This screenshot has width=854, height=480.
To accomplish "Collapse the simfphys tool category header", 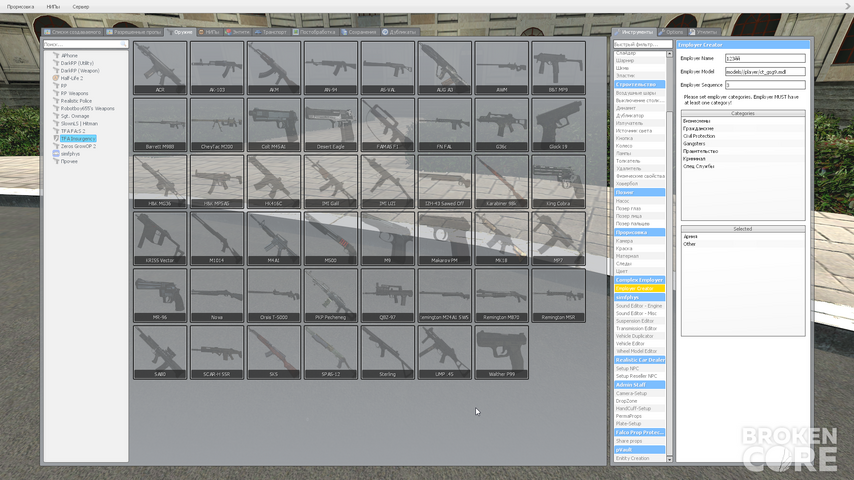I will click(639, 297).
